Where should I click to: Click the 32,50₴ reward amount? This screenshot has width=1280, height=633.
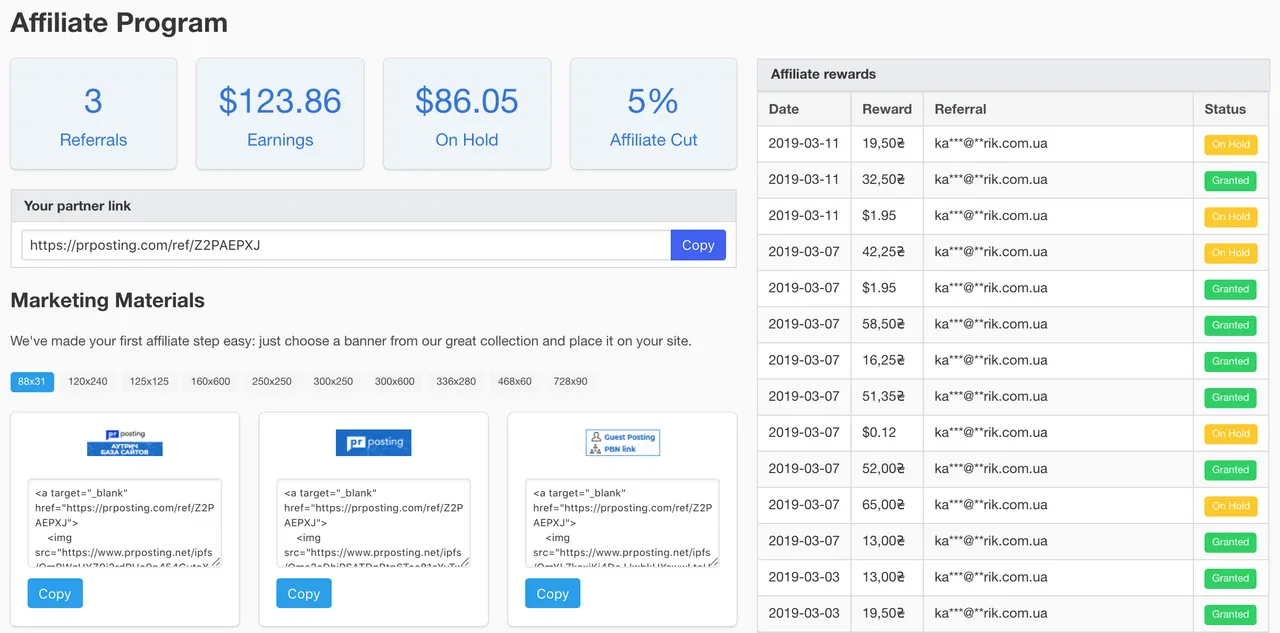pos(883,180)
